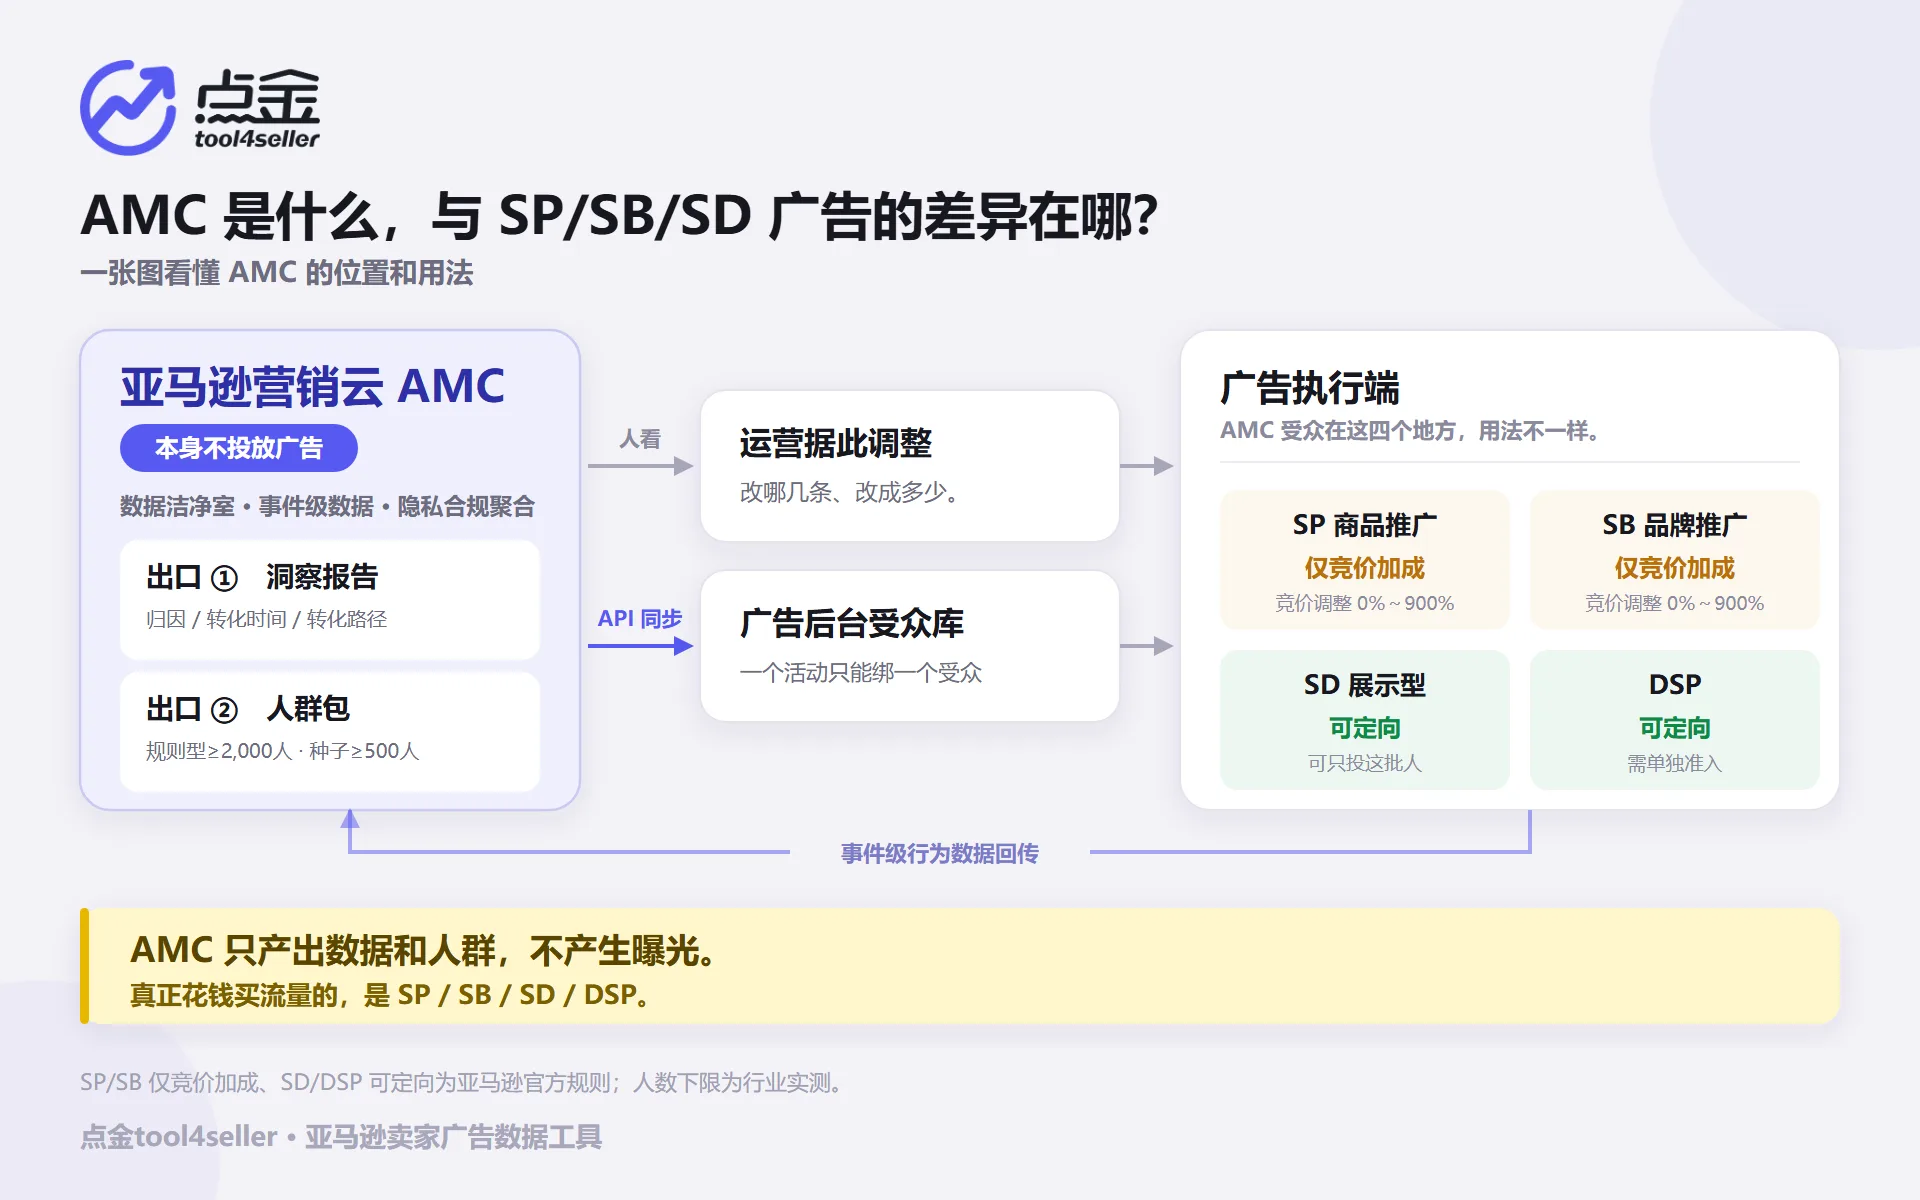Click the text 改哪几条、改成多少。

click(849, 492)
